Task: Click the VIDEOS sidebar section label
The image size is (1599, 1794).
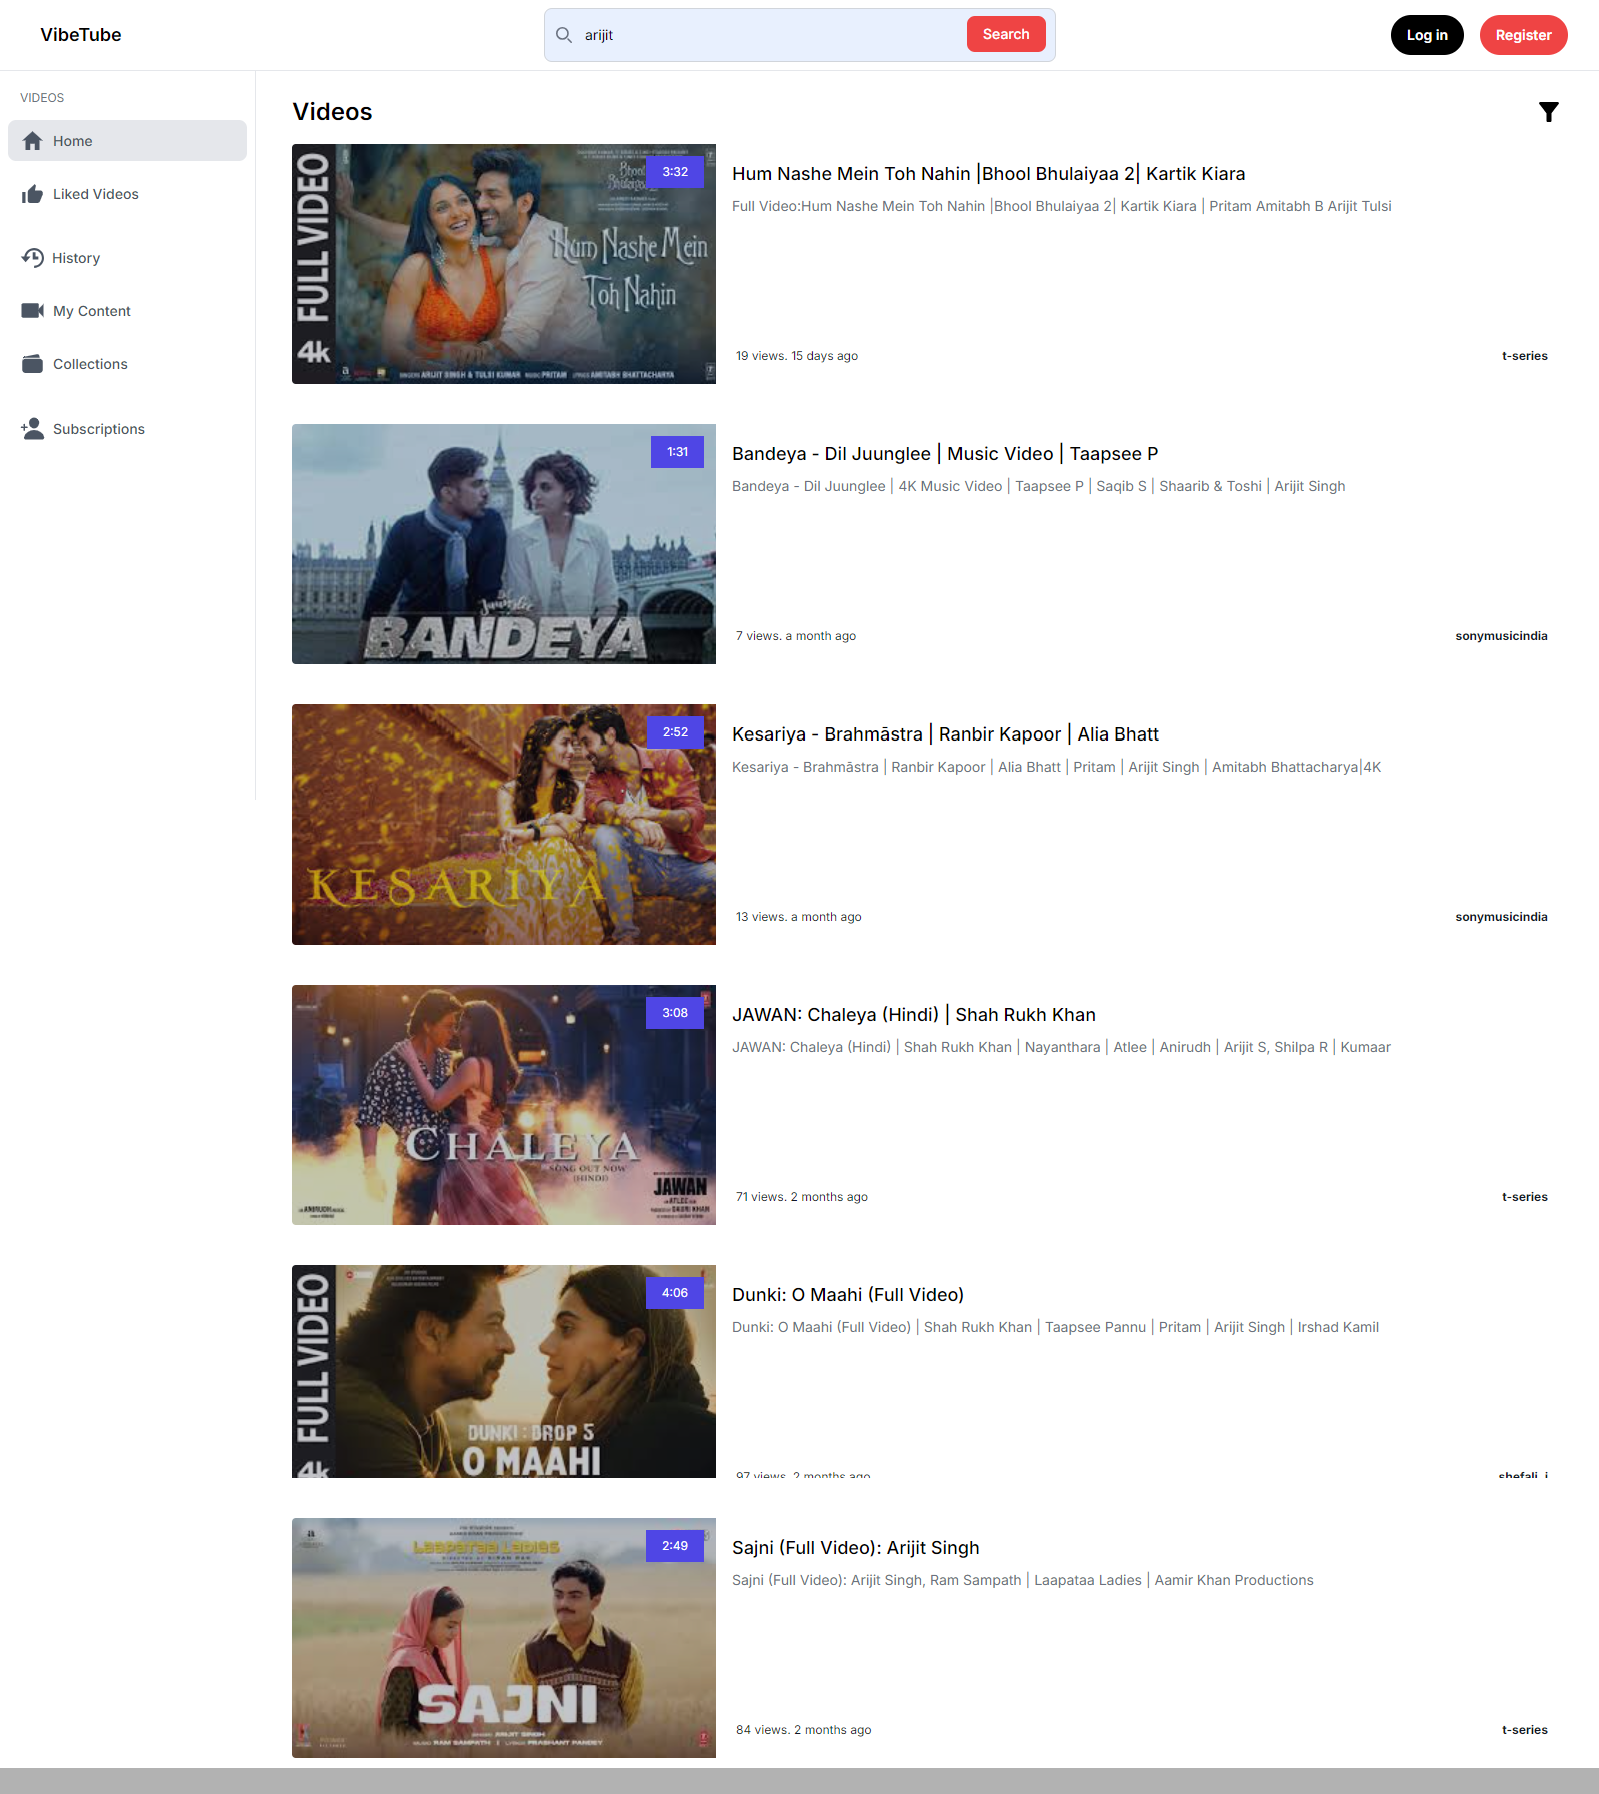Action: click(x=42, y=98)
